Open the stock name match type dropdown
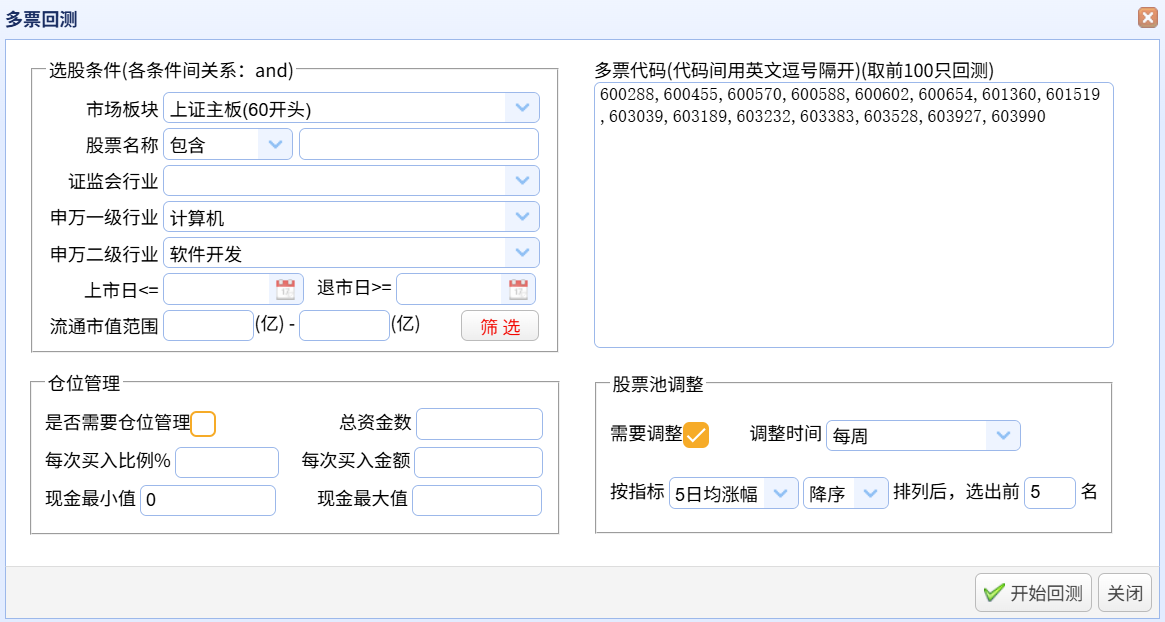Screen dimensions: 1165x622 (275, 144)
